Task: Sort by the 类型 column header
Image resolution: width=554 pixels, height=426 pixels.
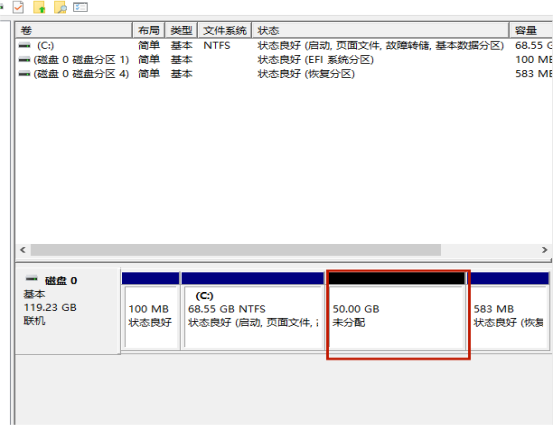Action: (181, 30)
